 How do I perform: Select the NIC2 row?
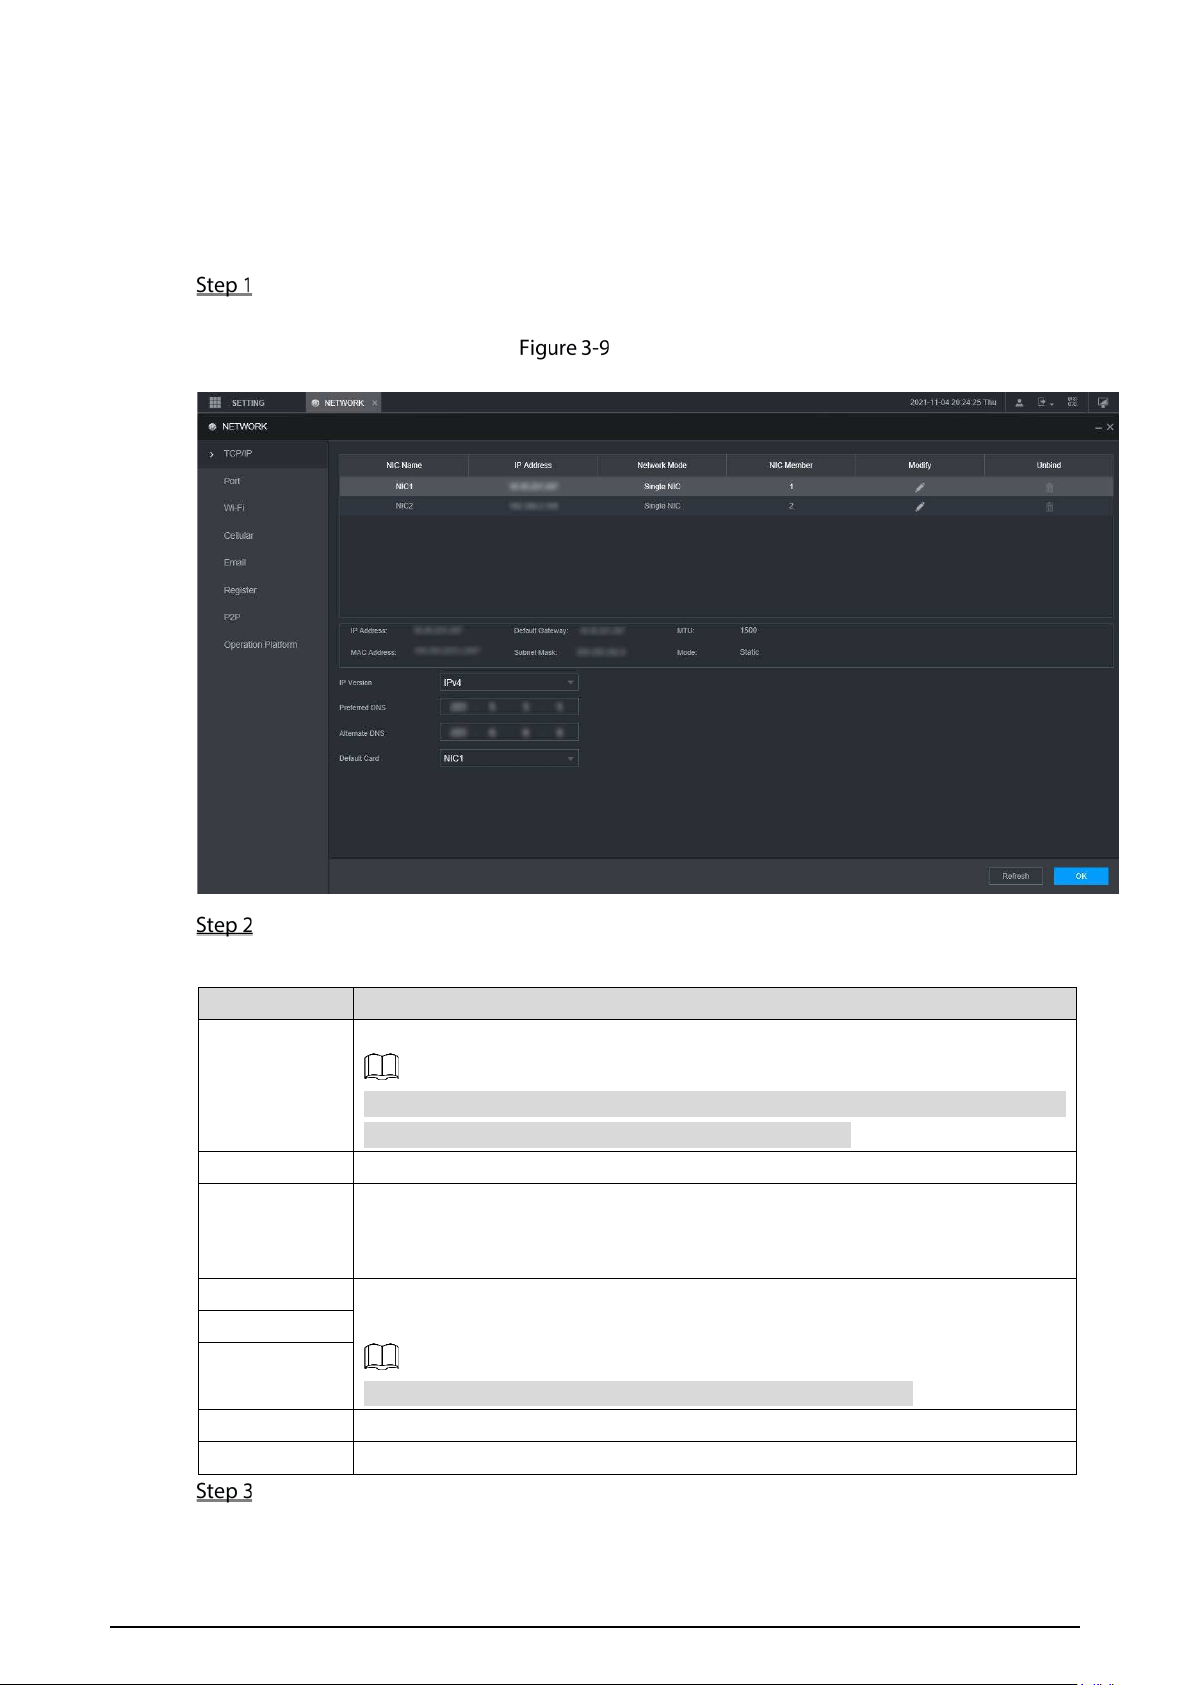coord(726,506)
